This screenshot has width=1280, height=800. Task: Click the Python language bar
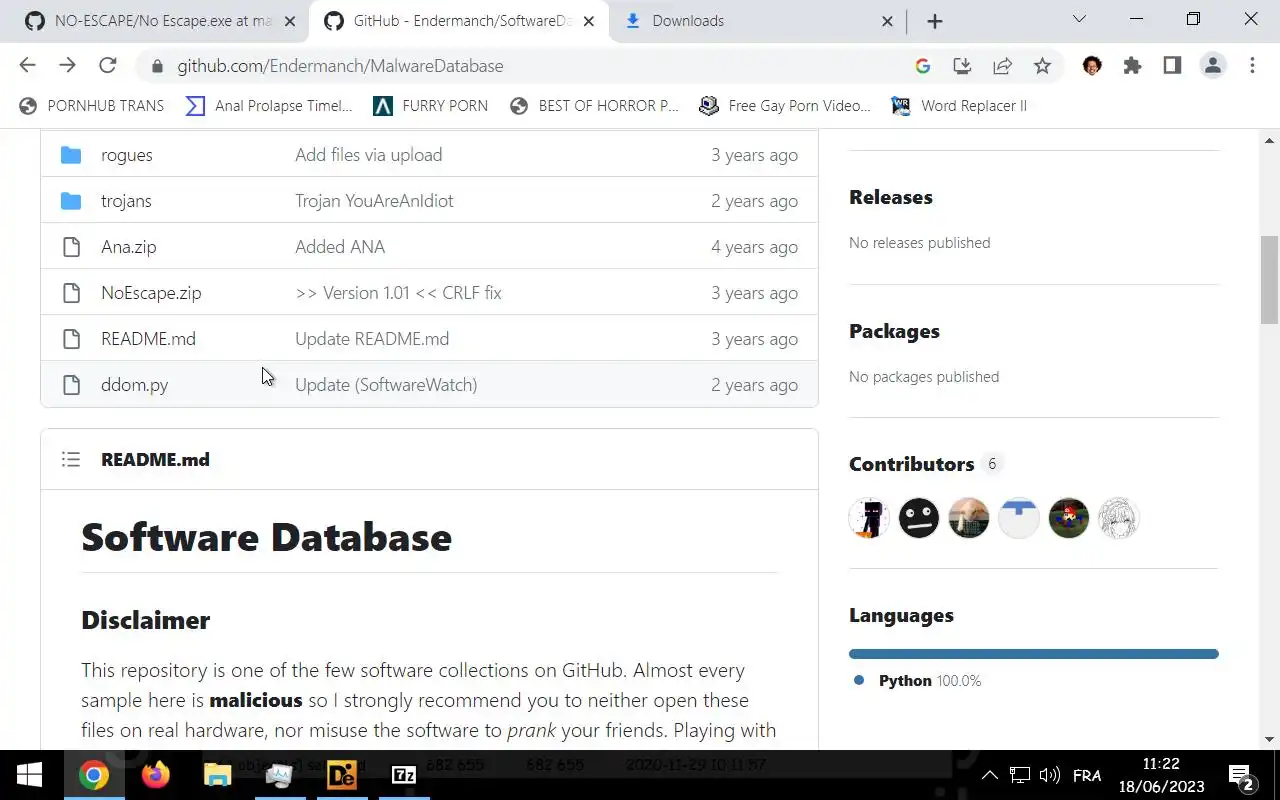tap(1033, 654)
